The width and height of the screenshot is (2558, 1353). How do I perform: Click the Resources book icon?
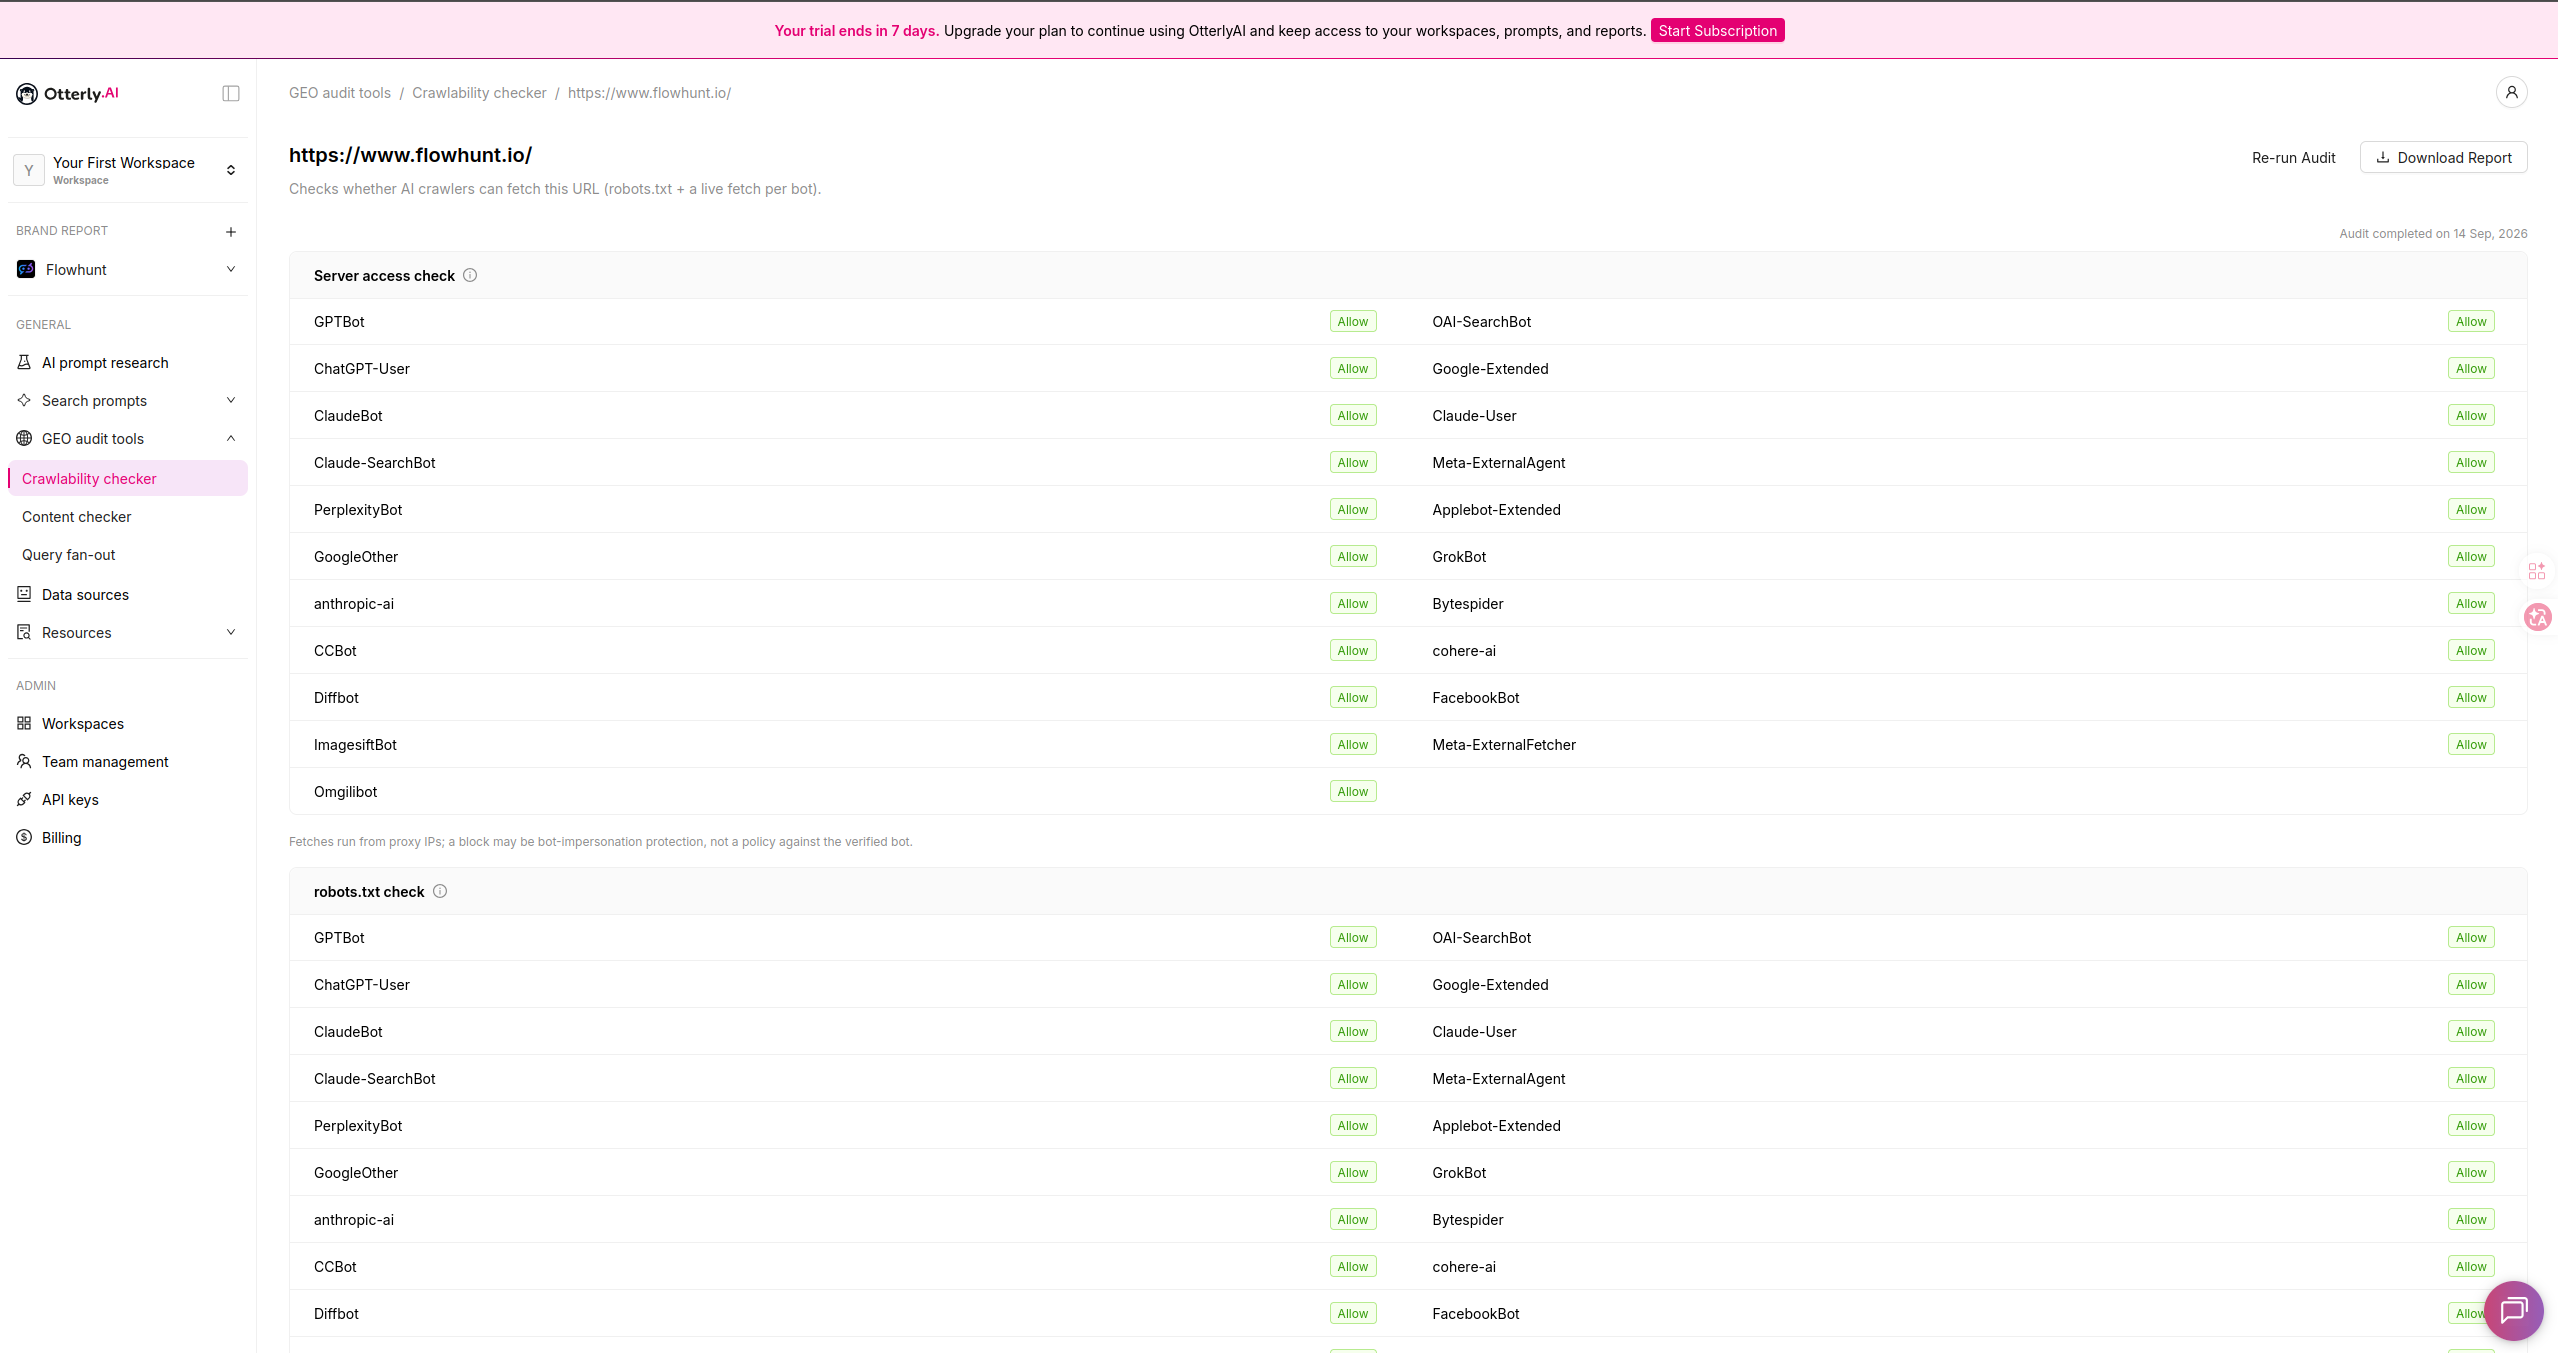[24, 632]
